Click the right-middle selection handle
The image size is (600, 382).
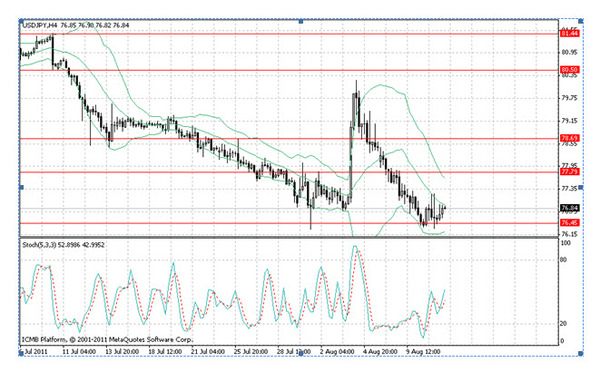(581, 187)
